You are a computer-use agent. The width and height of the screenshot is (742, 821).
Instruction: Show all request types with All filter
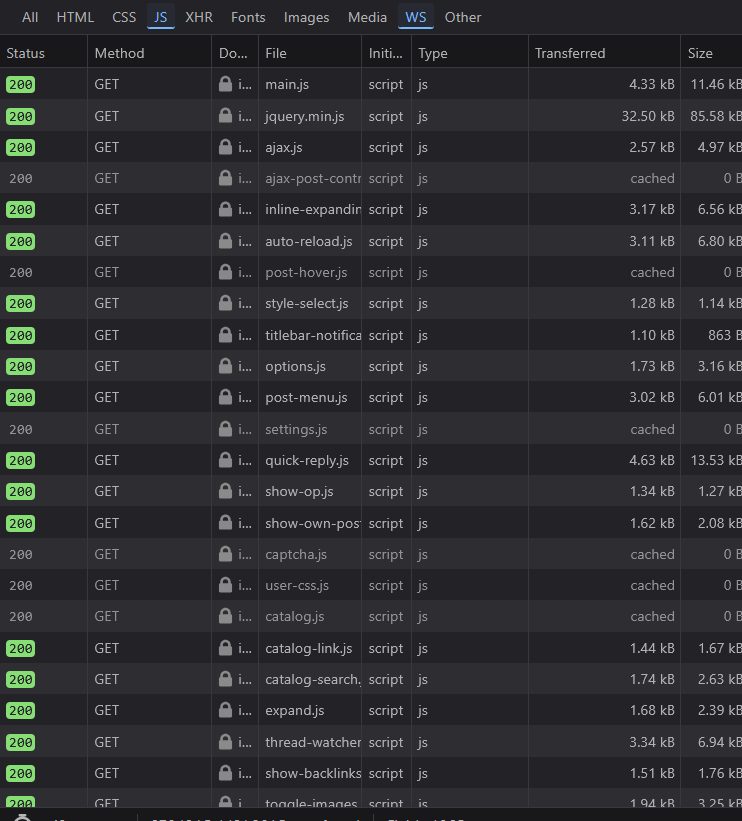pos(30,17)
